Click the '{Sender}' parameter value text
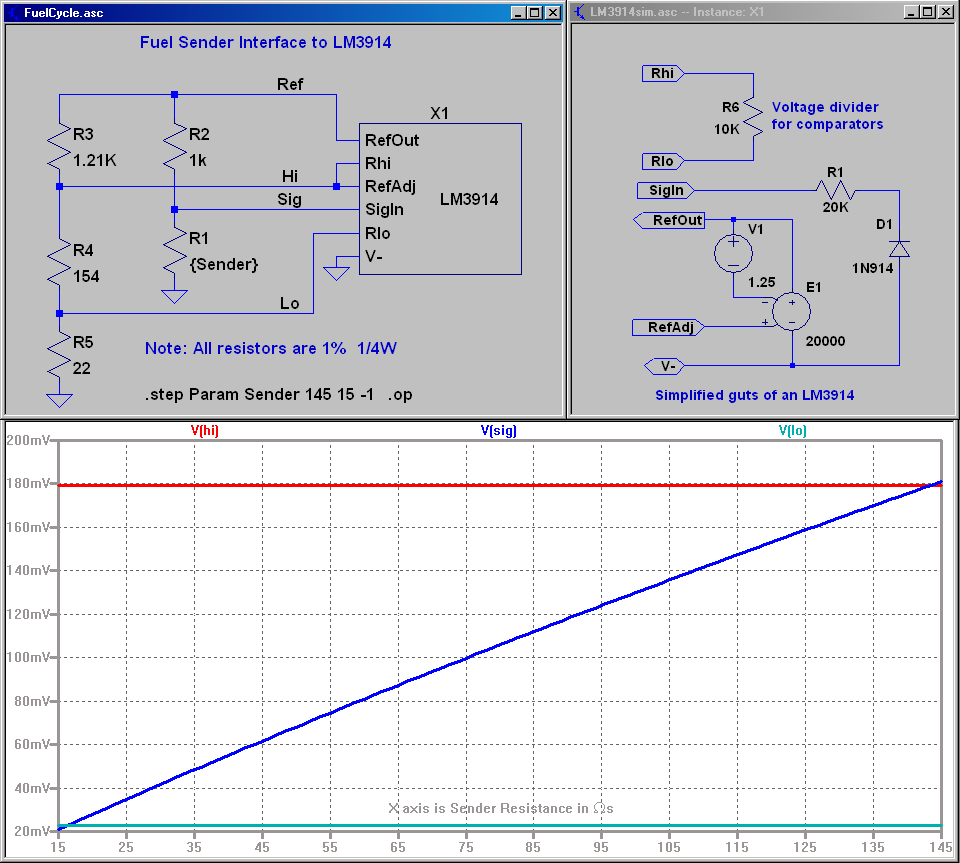This screenshot has height=863, width=960. point(224,264)
